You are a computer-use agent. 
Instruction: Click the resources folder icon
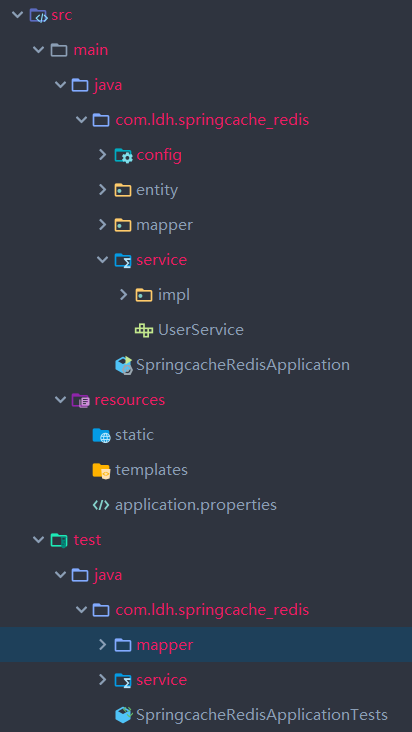point(81,400)
